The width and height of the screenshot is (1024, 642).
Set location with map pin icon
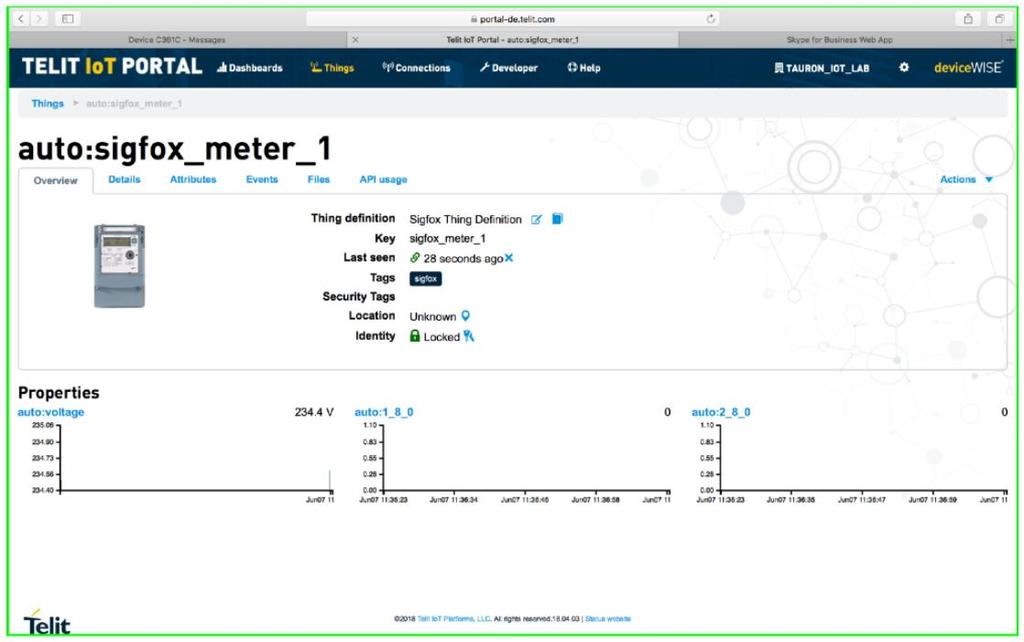pyautogui.click(x=466, y=316)
